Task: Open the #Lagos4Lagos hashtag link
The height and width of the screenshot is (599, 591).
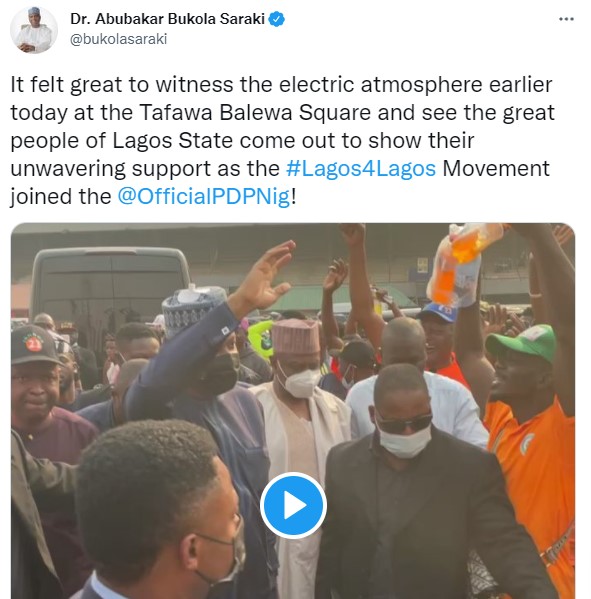Action: 361,168
